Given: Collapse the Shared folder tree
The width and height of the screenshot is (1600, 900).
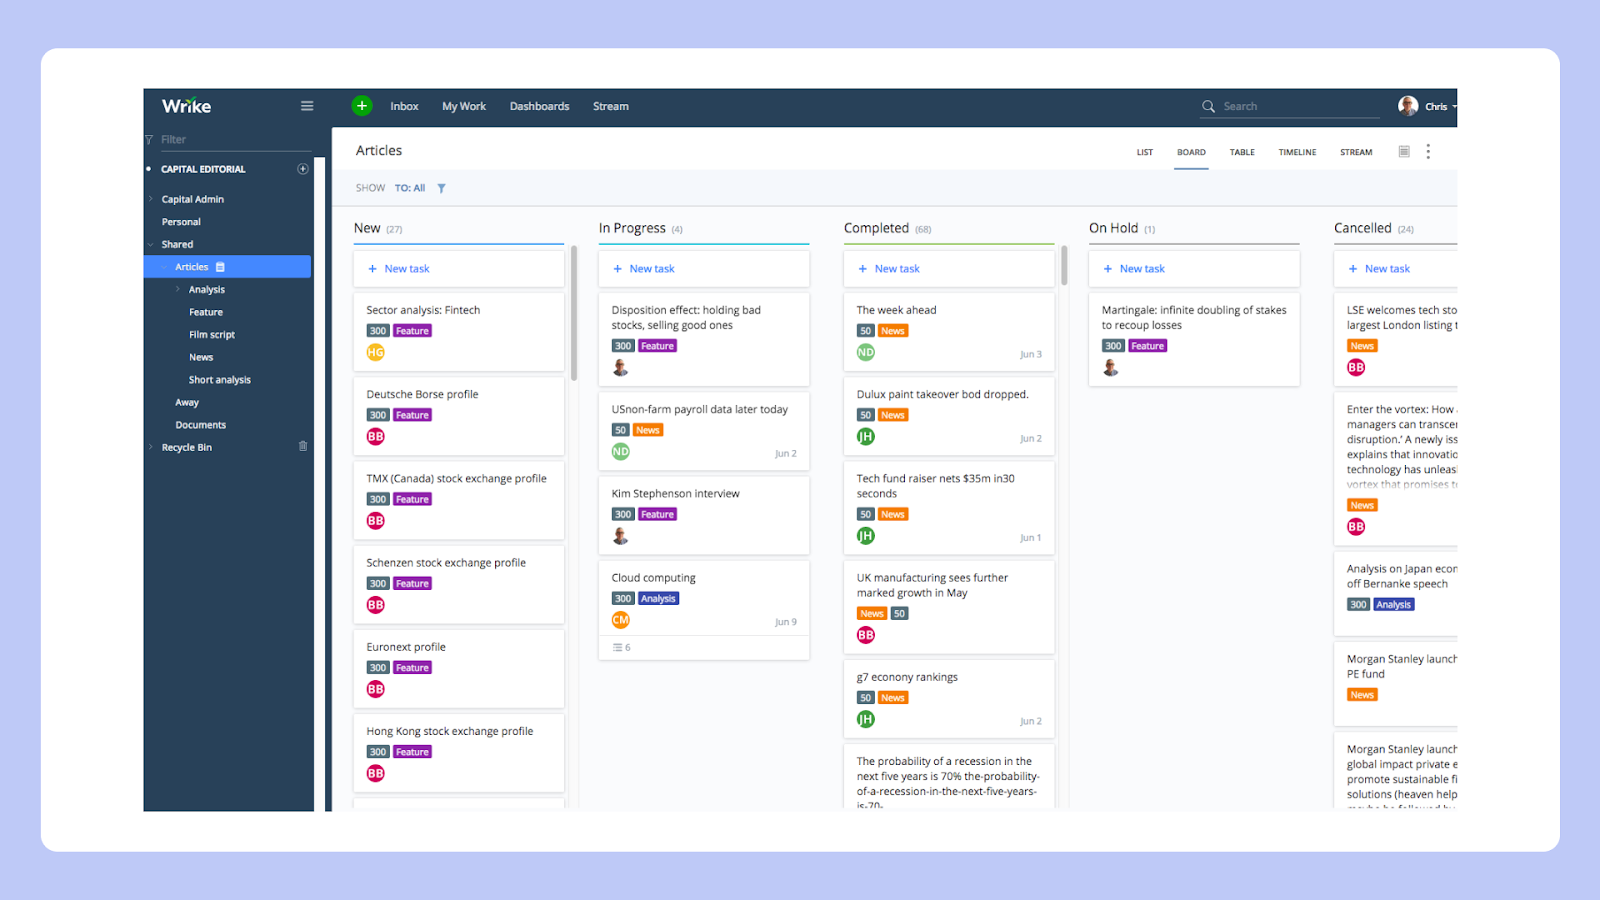Looking at the screenshot, I should tap(151, 244).
